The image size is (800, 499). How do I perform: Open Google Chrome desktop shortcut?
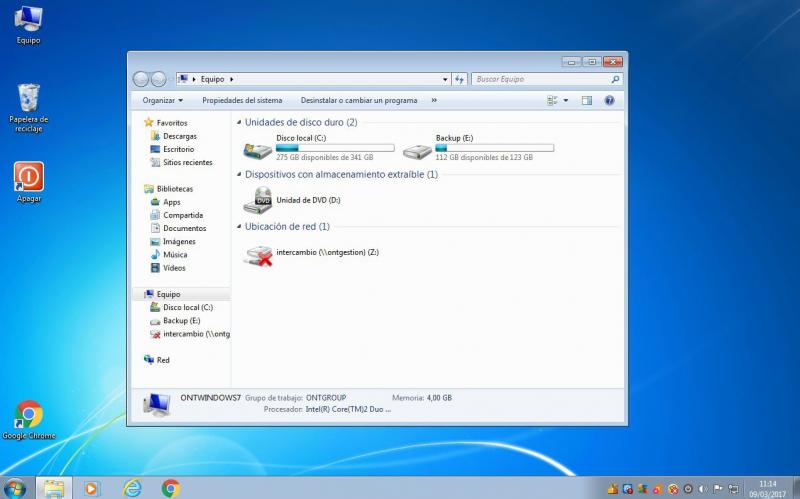pos(29,415)
